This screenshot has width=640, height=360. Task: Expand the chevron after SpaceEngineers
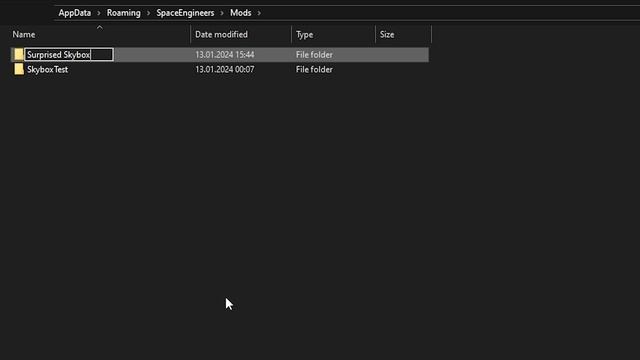click(222, 13)
